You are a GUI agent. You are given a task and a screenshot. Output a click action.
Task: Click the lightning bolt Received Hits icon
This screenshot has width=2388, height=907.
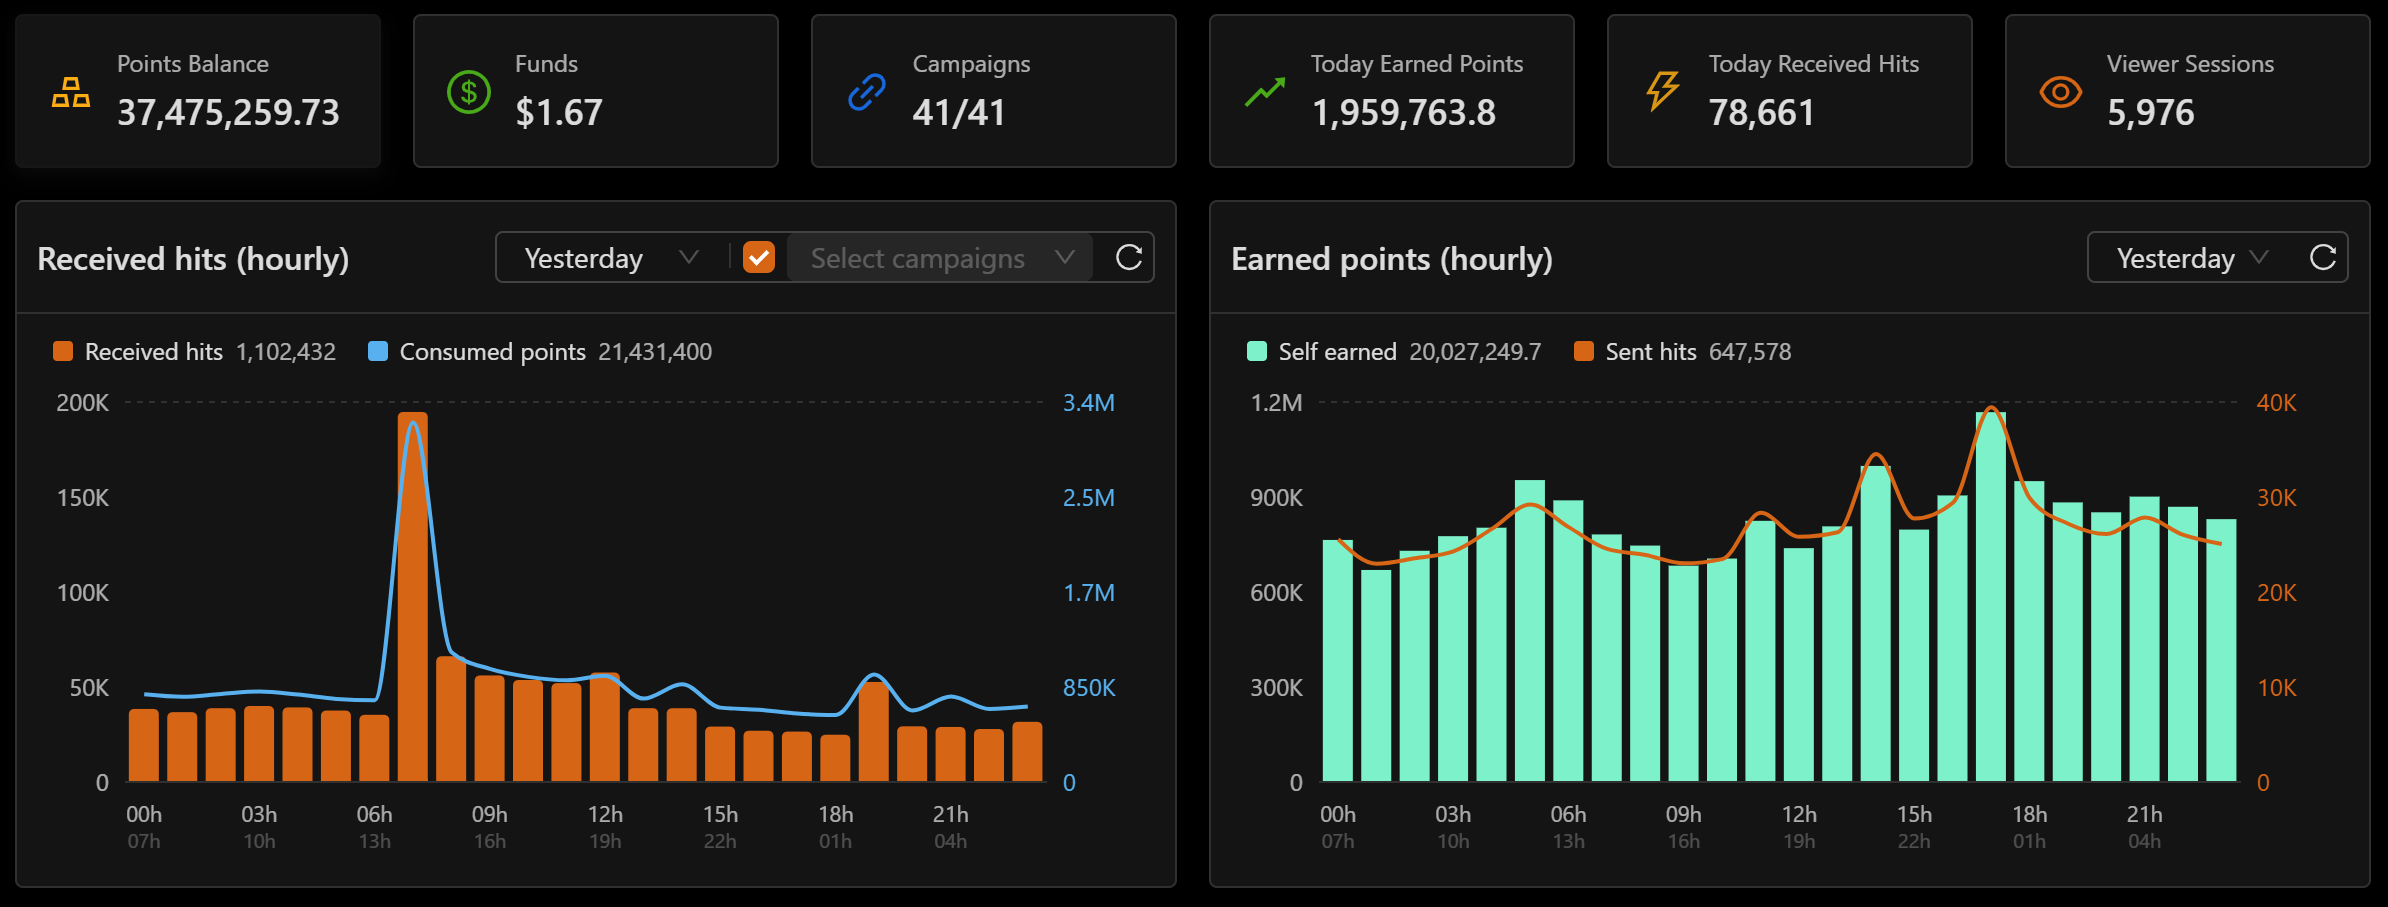click(x=1663, y=91)
